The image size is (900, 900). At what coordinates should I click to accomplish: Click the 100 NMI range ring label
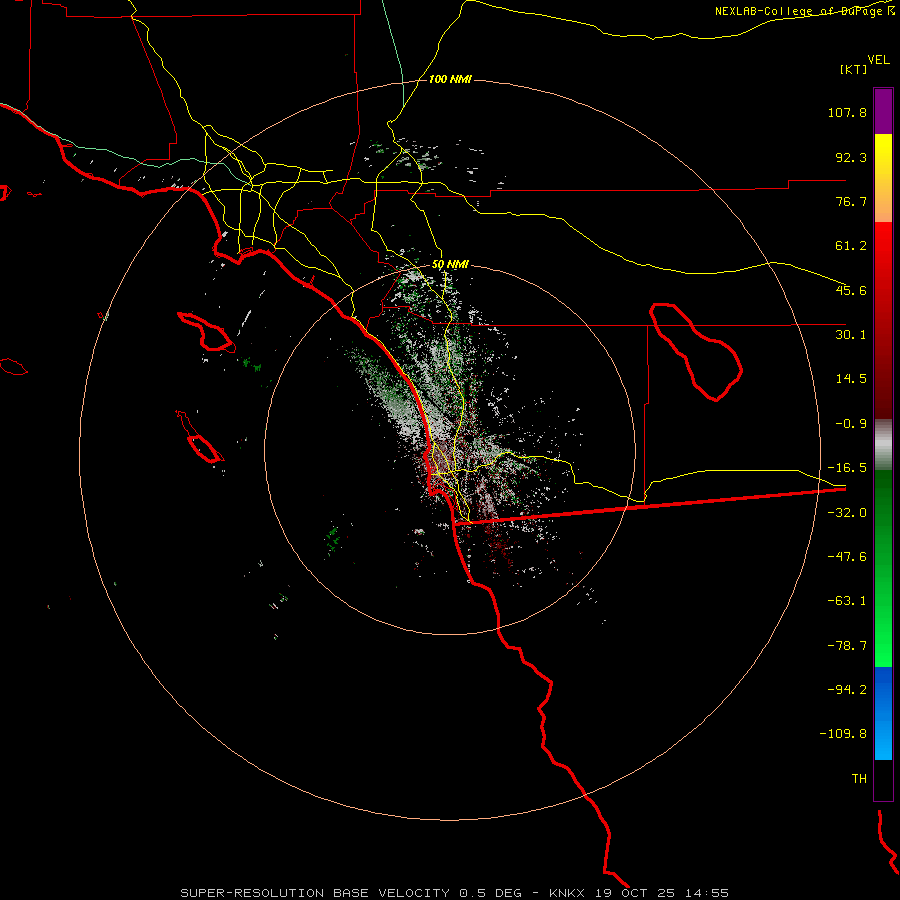(x=450, y=79)
